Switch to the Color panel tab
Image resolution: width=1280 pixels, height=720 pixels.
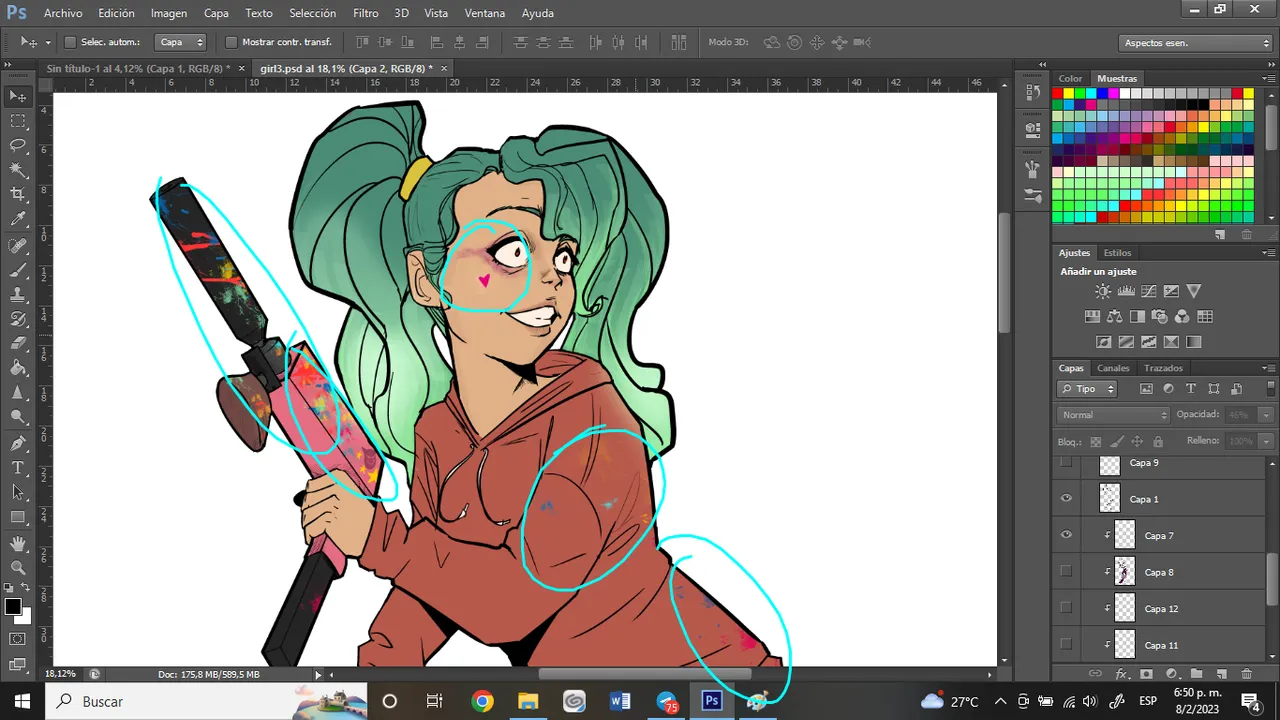coord(1070,78)
